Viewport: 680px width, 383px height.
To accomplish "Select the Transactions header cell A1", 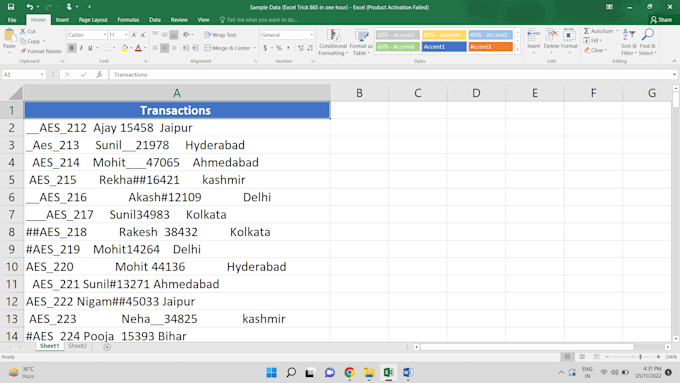I will [x=177, y=110].
